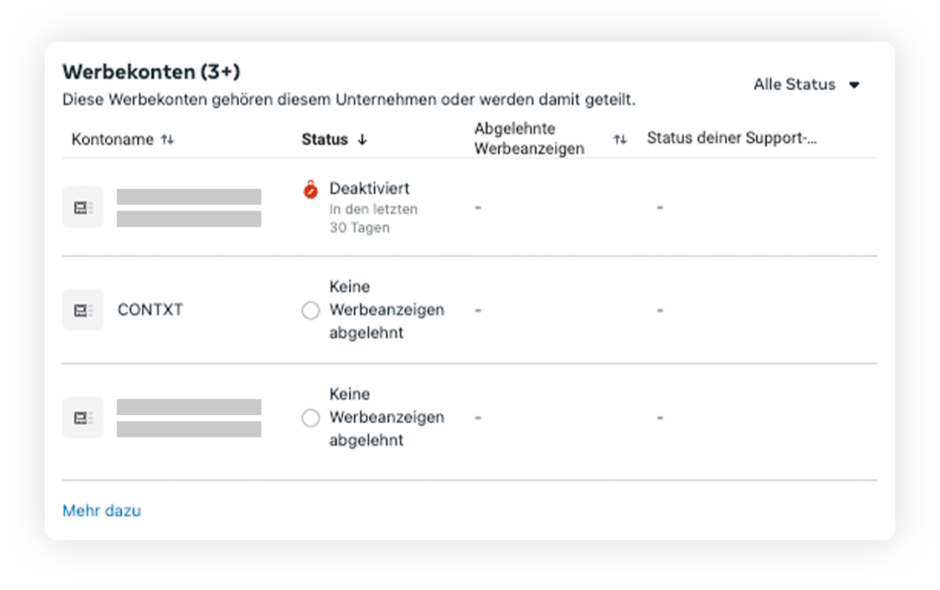Select the CONTXT account name
Viewport: 940px width, 590px height.
coord(150,310)
